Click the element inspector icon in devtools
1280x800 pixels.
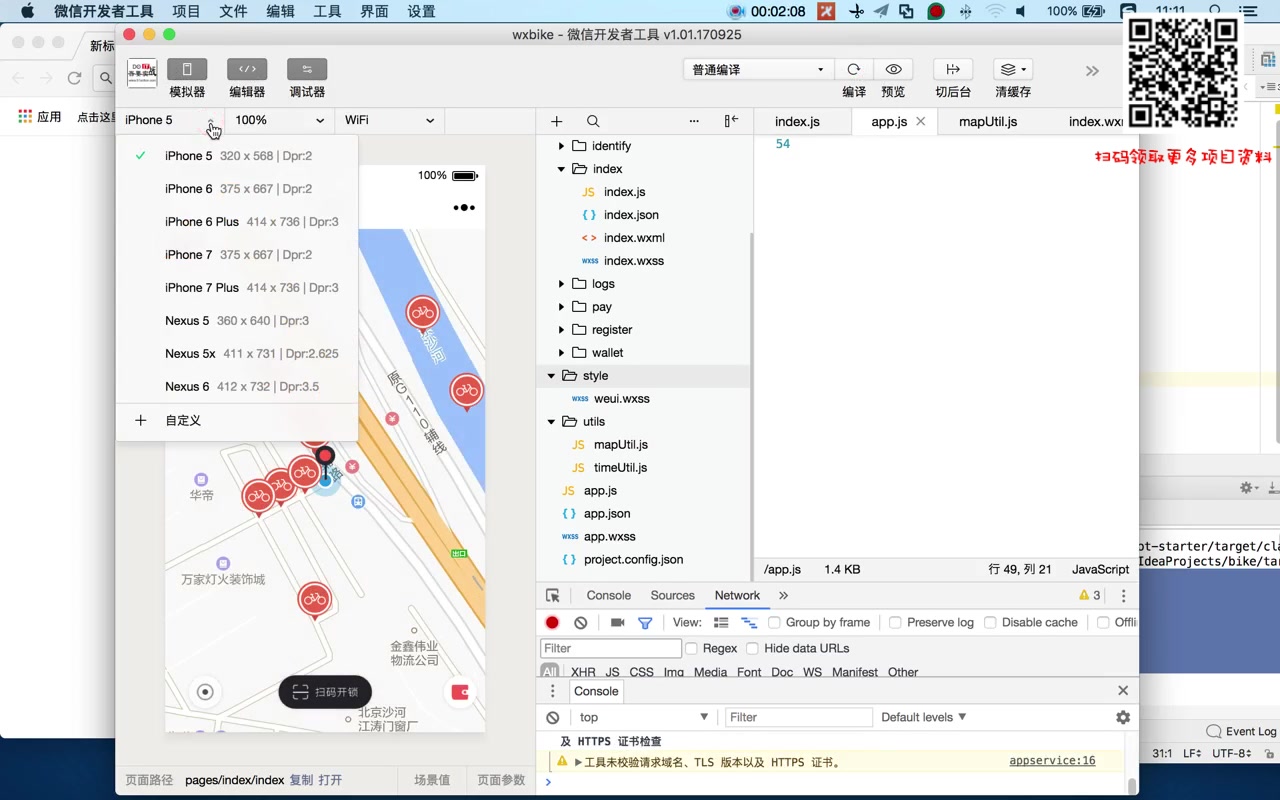553,595
